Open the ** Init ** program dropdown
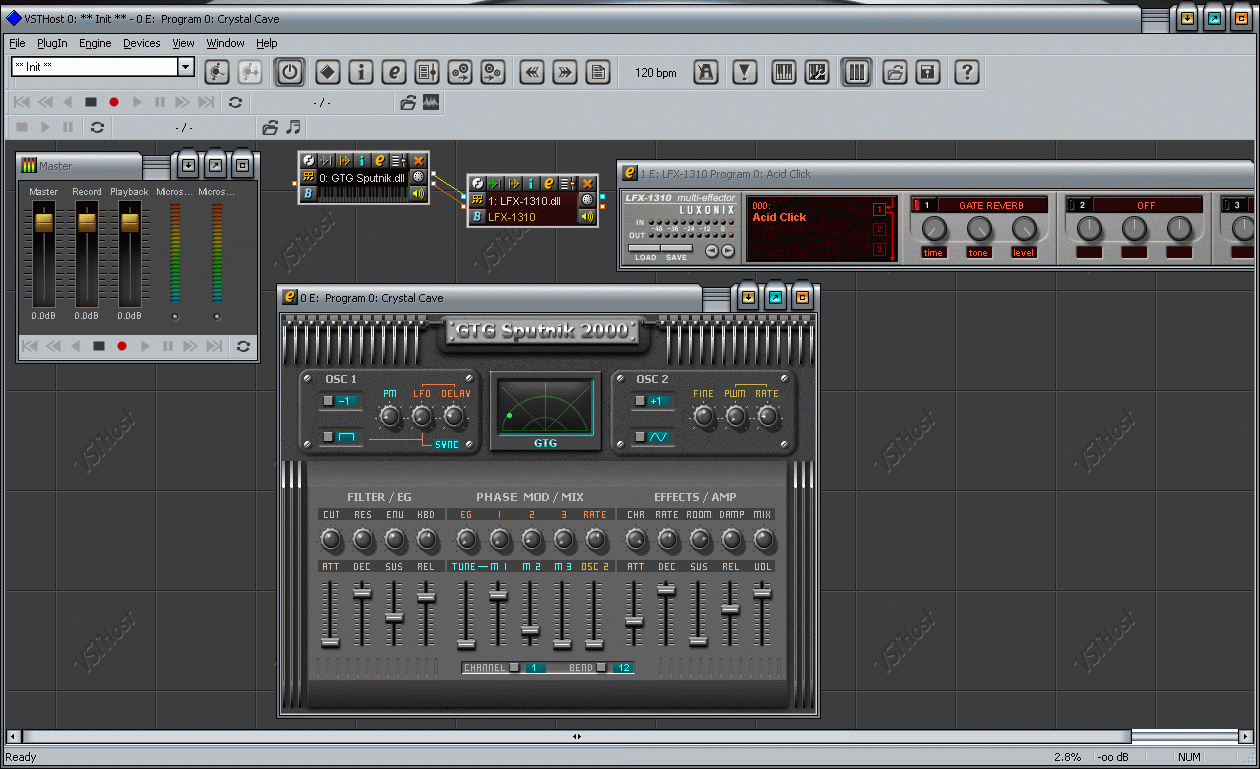1260x769 pixels. tap(185, 67)
